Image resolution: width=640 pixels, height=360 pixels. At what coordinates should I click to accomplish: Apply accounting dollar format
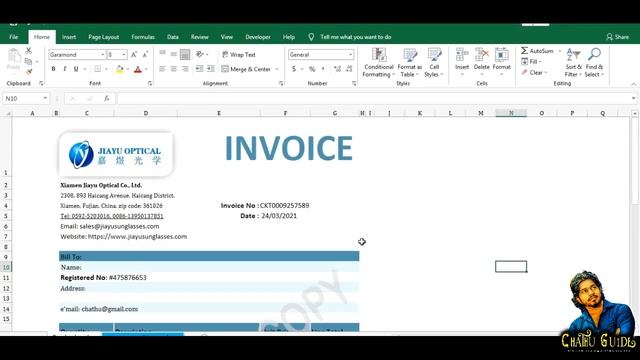coord(294,69)
